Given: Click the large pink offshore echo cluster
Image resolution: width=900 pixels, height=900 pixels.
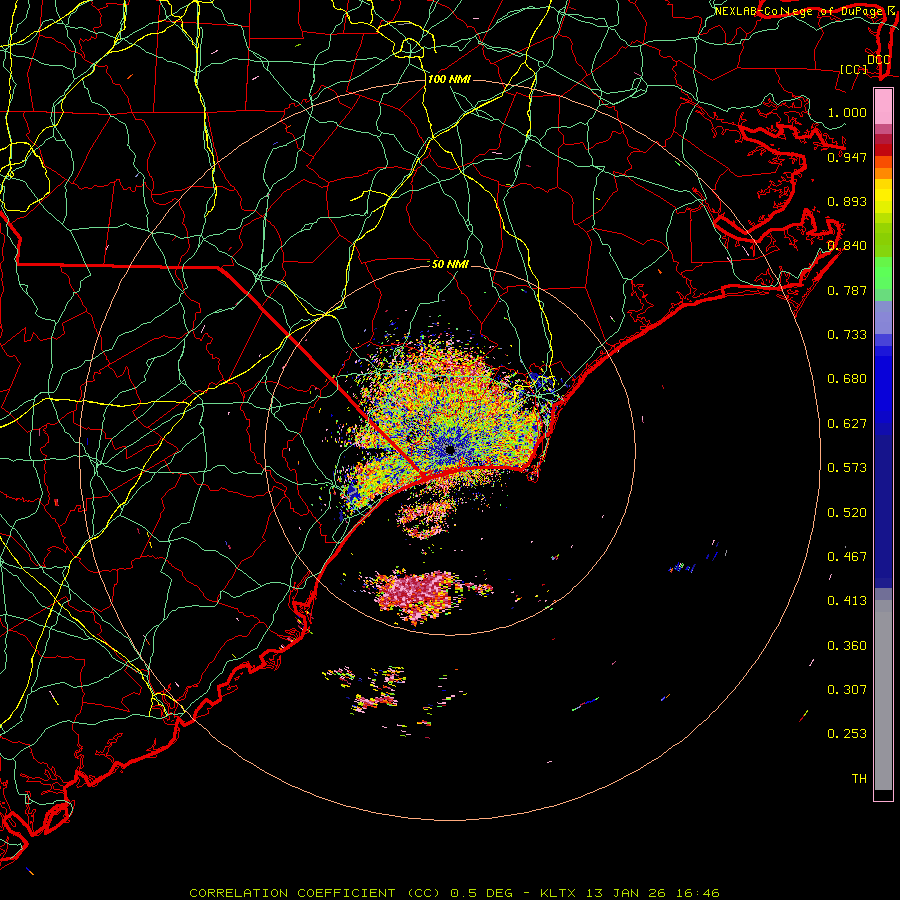Looking at the screenshot, I should coord(418,595).
